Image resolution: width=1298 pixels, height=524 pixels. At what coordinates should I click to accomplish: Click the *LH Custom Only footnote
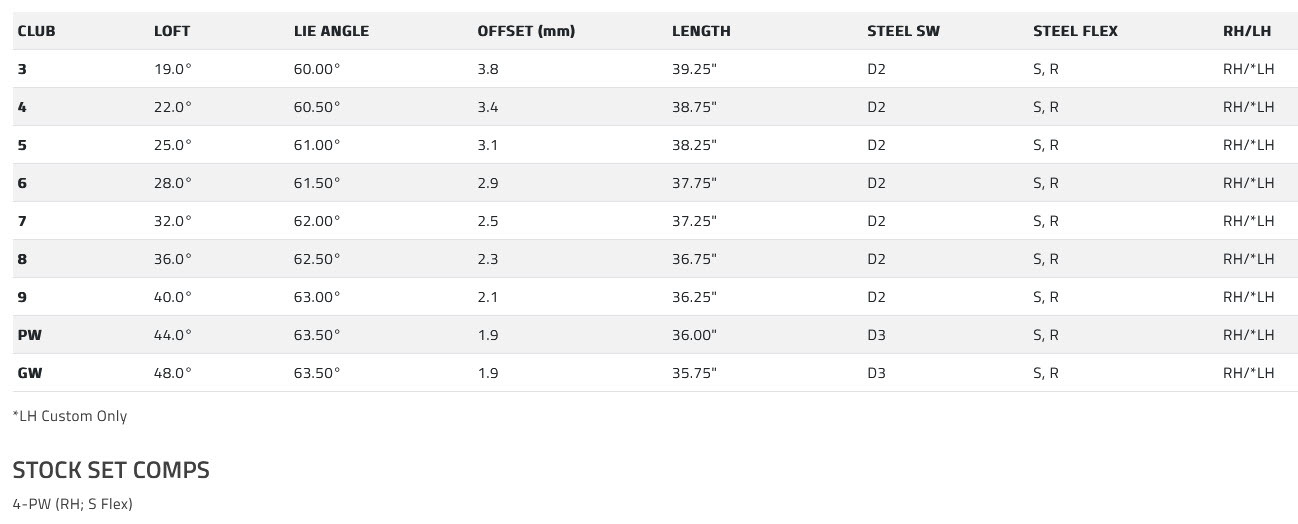point(70,416)
